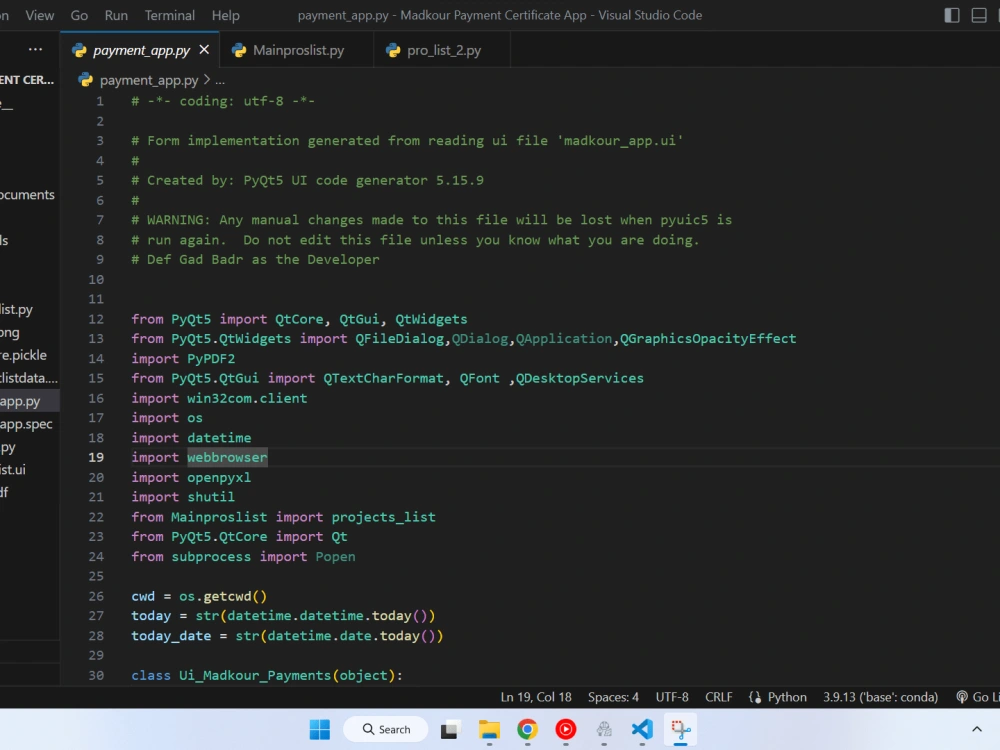Open the Help menu
Screen dimensions: 1000x750
[x=226, y=15]
